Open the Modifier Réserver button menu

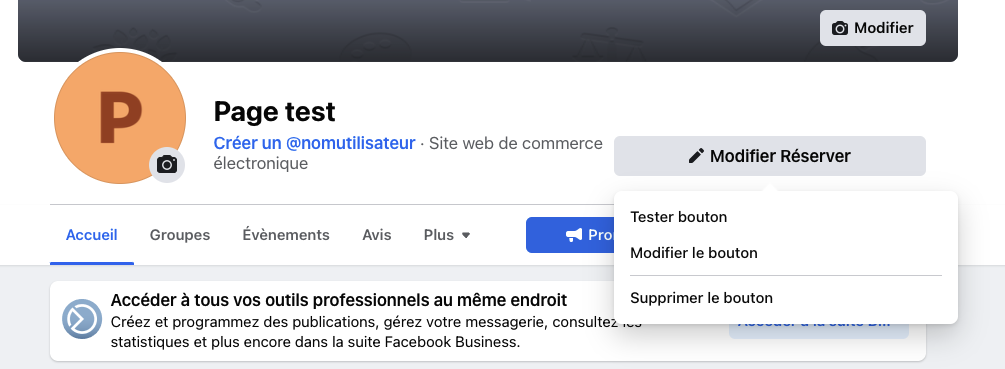pyautogui.click(x=770, y=156)
